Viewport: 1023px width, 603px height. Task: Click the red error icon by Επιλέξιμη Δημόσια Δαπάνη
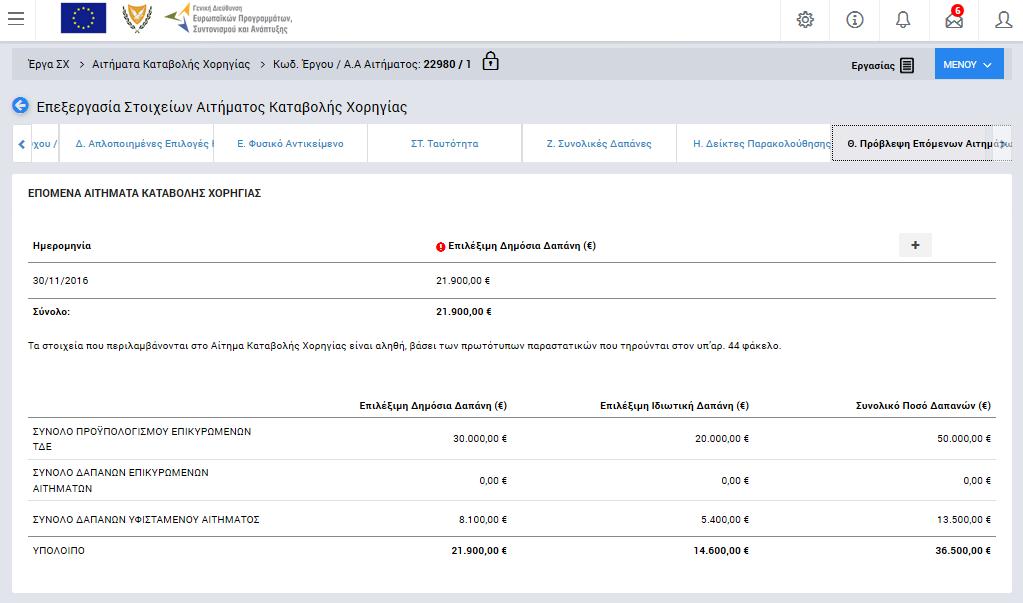(x=440, y=247)
